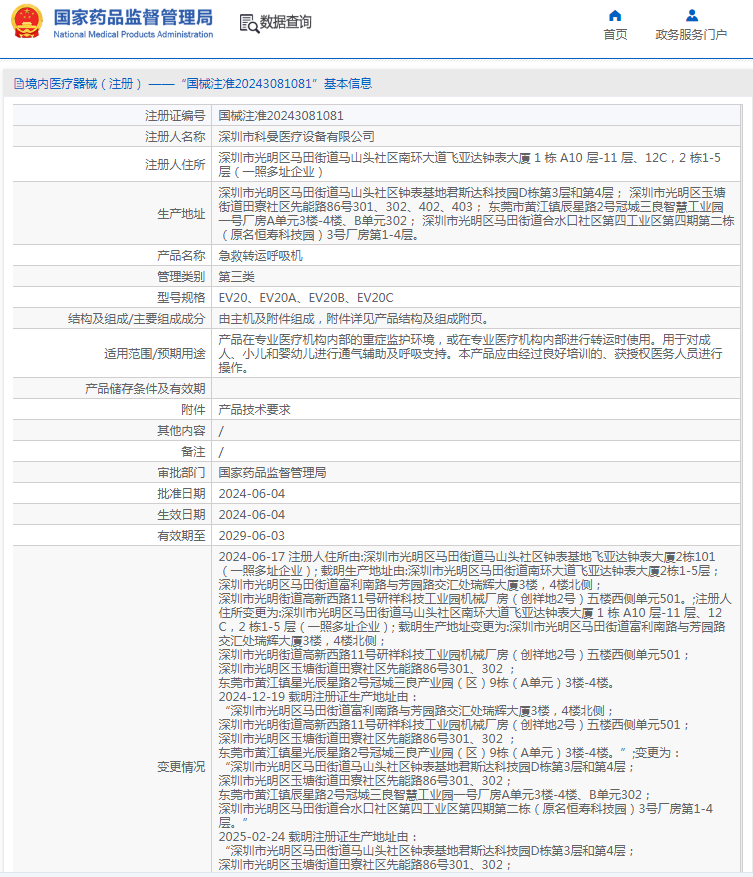Viewport: 753px width, 877px height.
Task: Click the document icon before 境内医疗器械
Action: pos(18,84)
